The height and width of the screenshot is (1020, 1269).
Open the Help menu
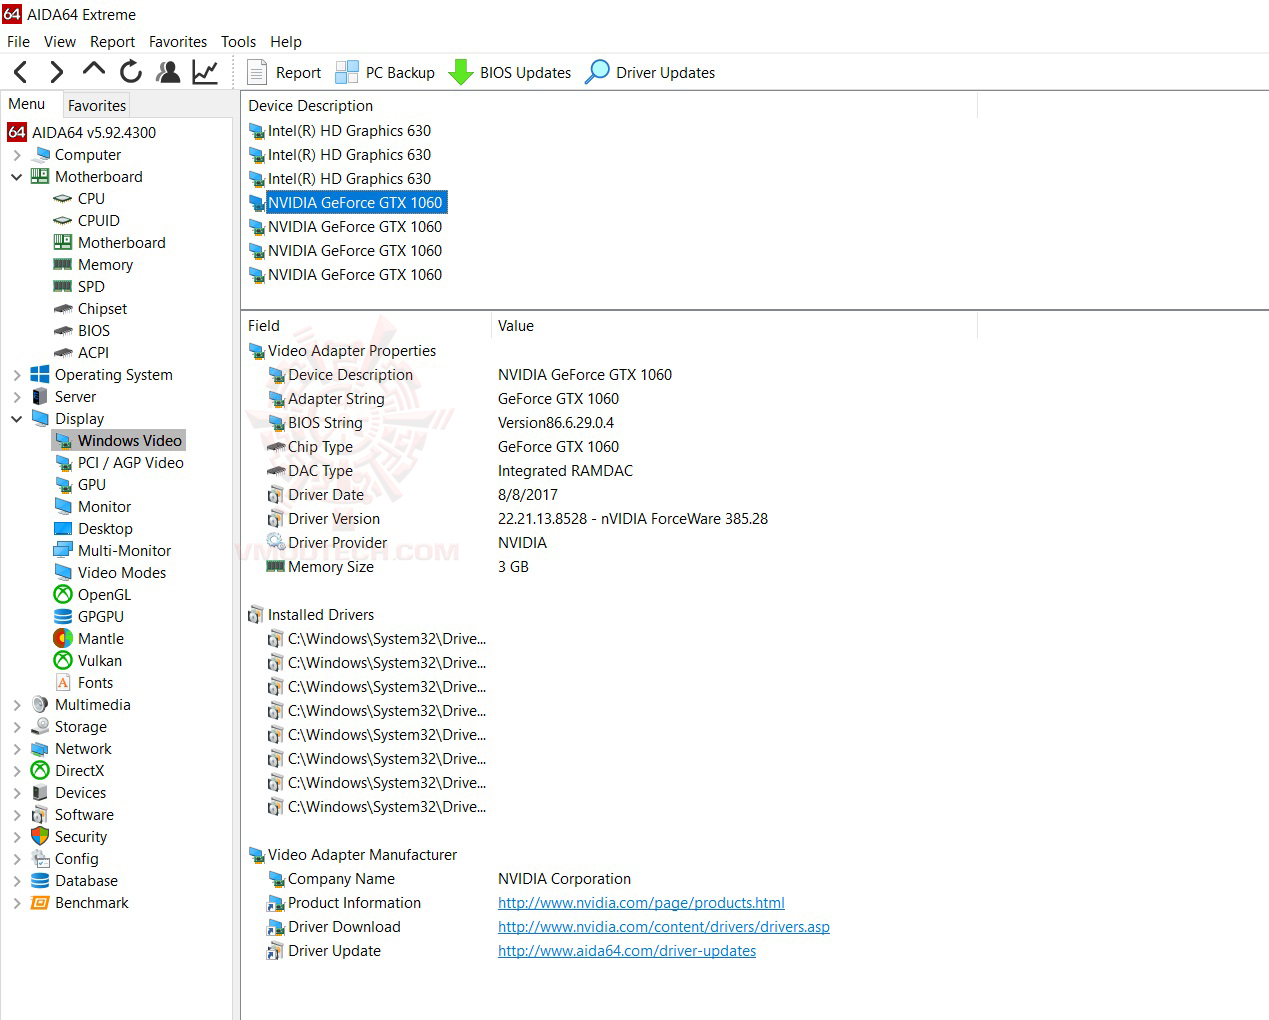coord(286,42)
